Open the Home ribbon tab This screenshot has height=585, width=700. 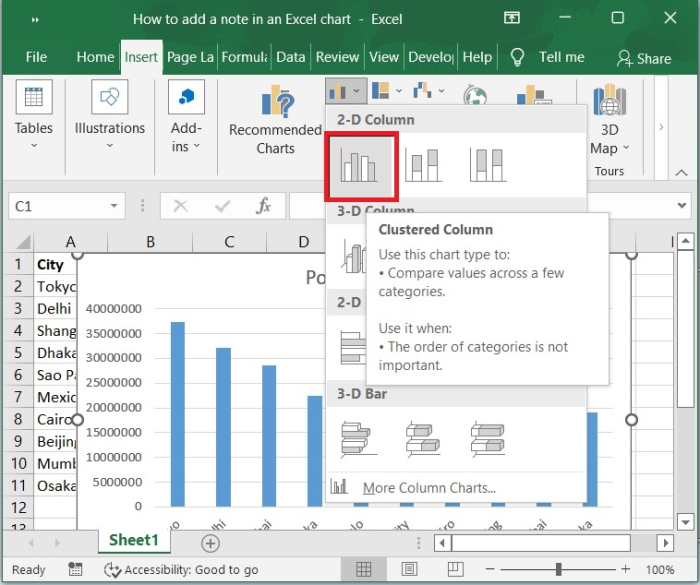click(x=95, y=57)
